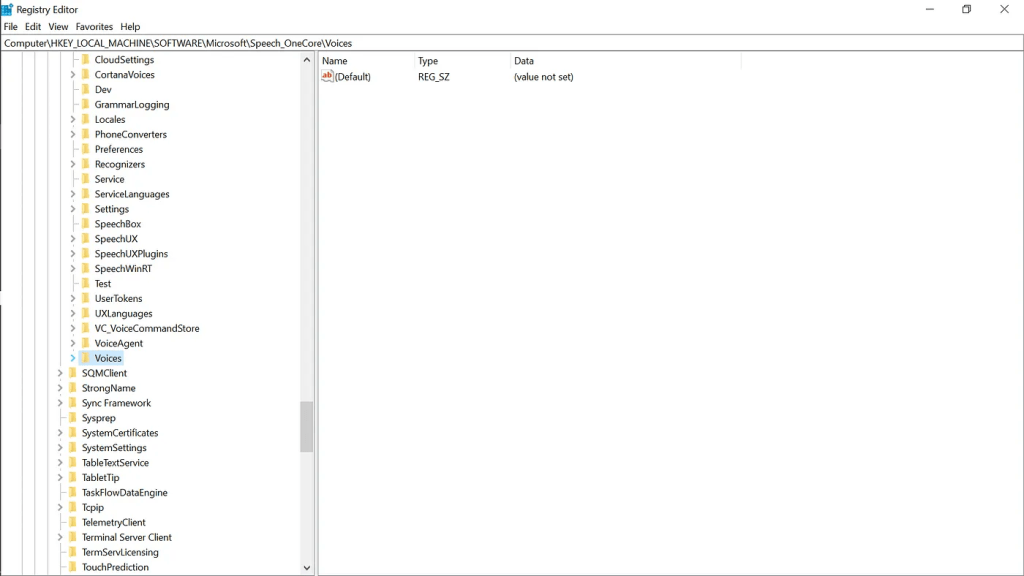Click the folder icon beside TelemetryClient
The height and width of the screenshot is (576, 1024).
point(72,523)
